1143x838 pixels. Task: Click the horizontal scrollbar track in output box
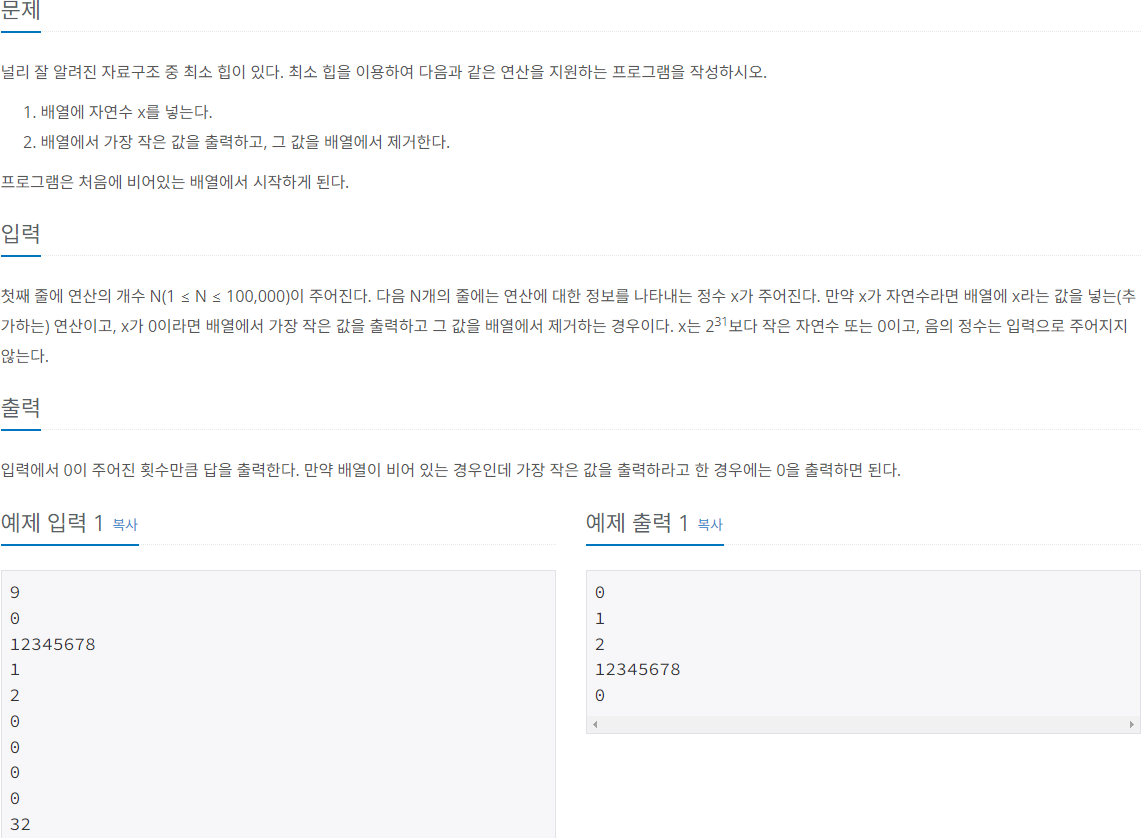[x=863, y=724]
